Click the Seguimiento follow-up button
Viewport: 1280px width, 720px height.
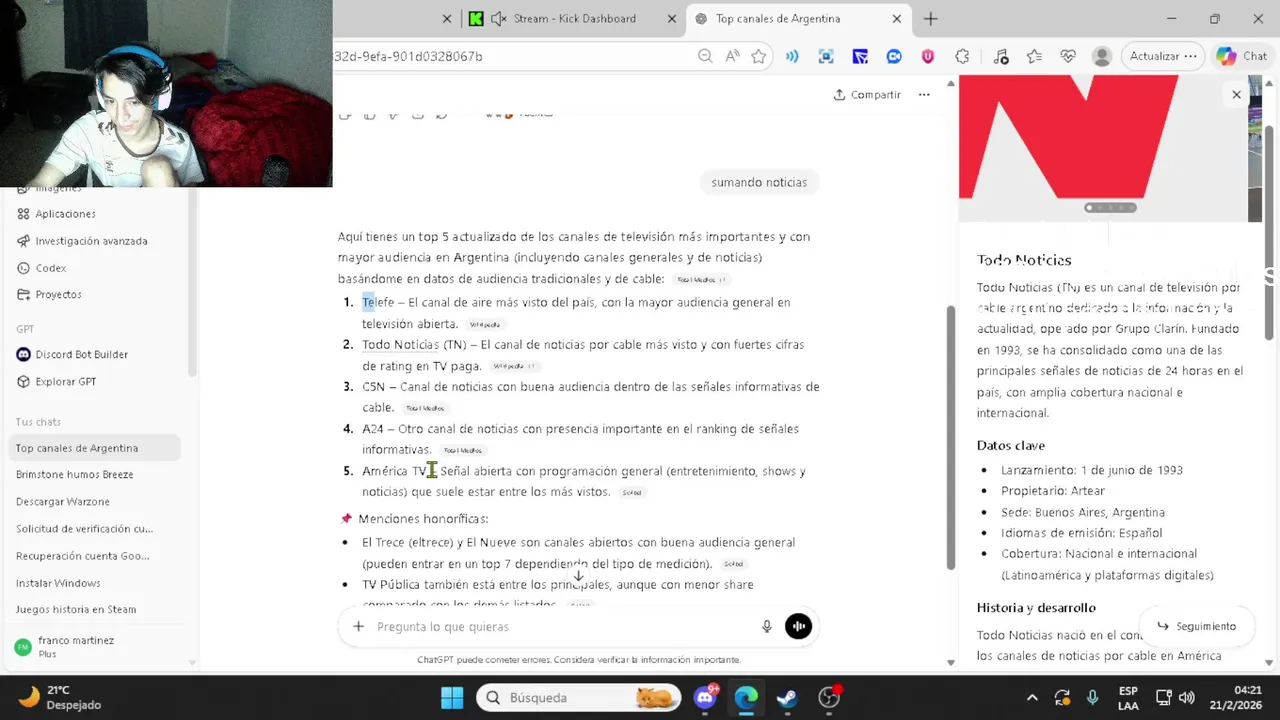[1197, 626]
